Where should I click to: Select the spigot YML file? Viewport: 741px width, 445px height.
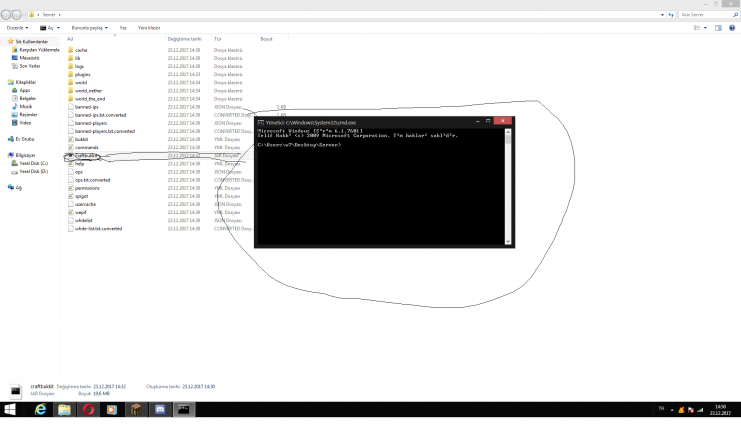pos(81,196)
